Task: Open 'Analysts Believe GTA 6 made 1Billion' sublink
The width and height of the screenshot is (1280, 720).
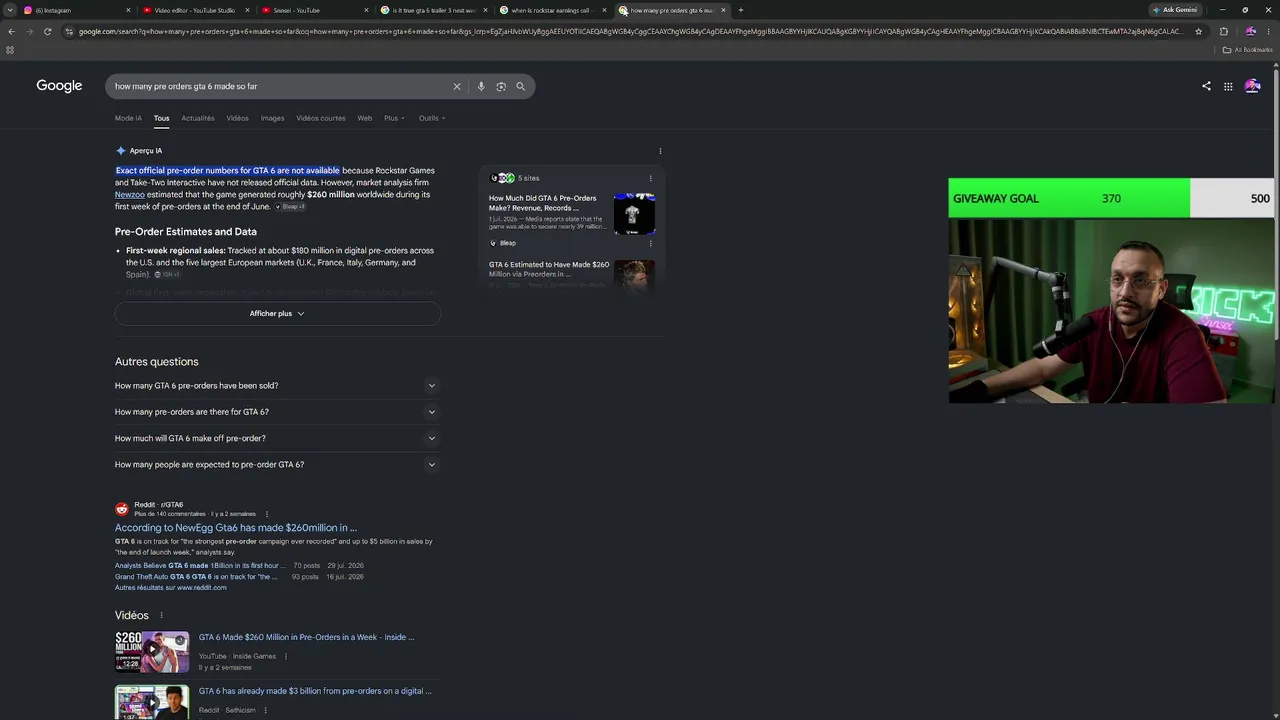Action: (x=200, y=566)
